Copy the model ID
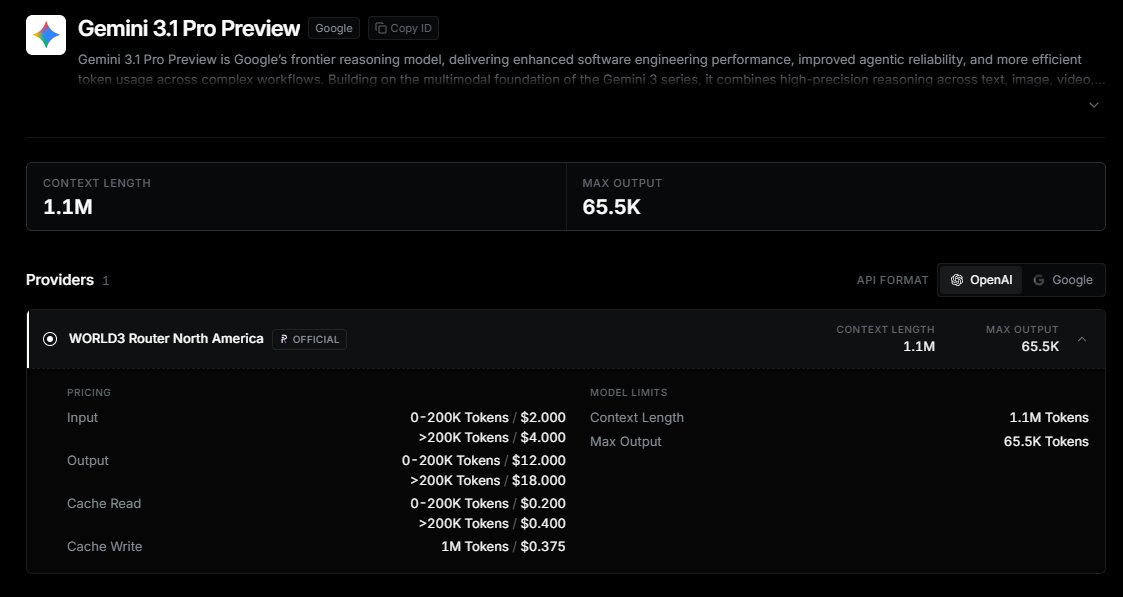1123x597 pixels. (403, 28)
